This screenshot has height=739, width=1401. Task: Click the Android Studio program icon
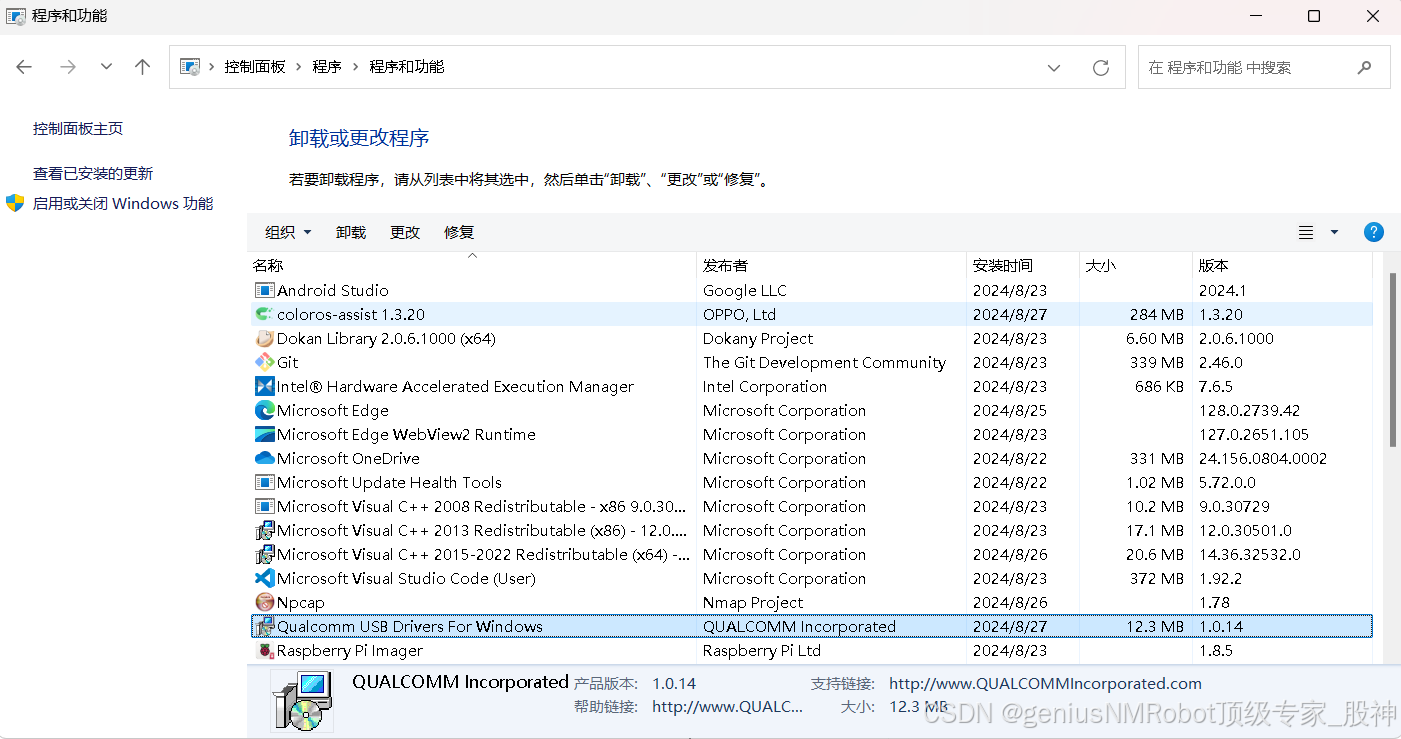(x=264, y=290)
